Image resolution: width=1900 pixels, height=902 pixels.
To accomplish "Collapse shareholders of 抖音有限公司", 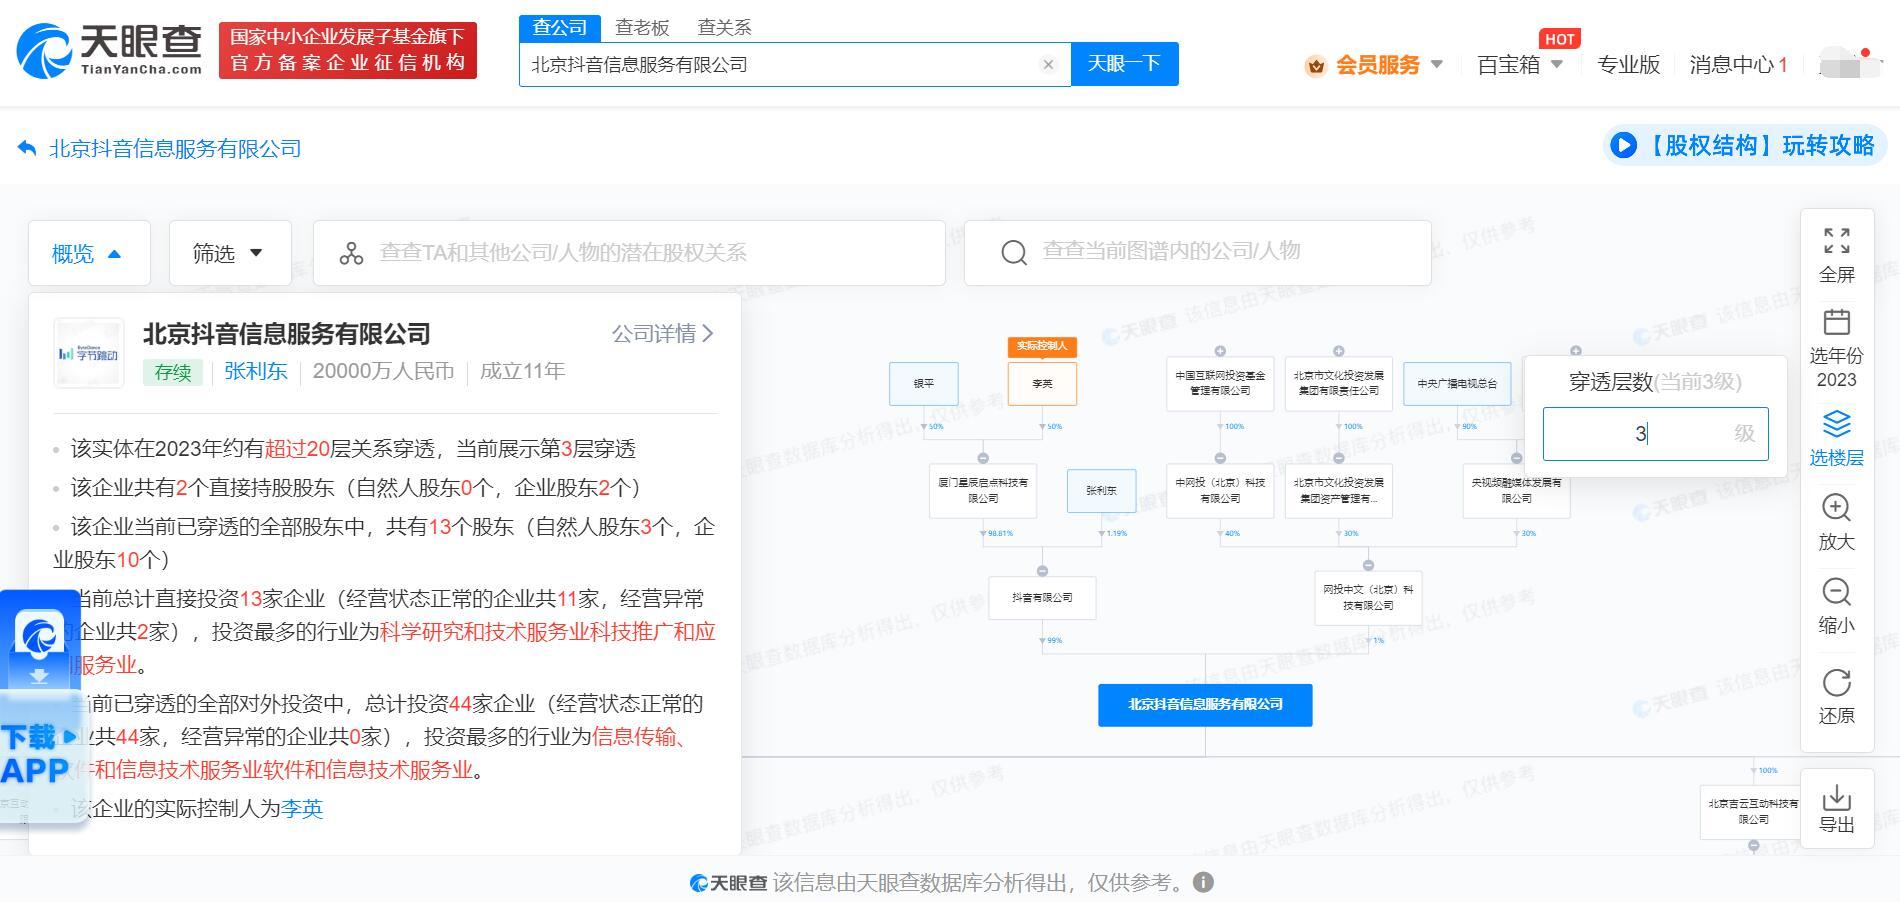I will point(1042,571).
